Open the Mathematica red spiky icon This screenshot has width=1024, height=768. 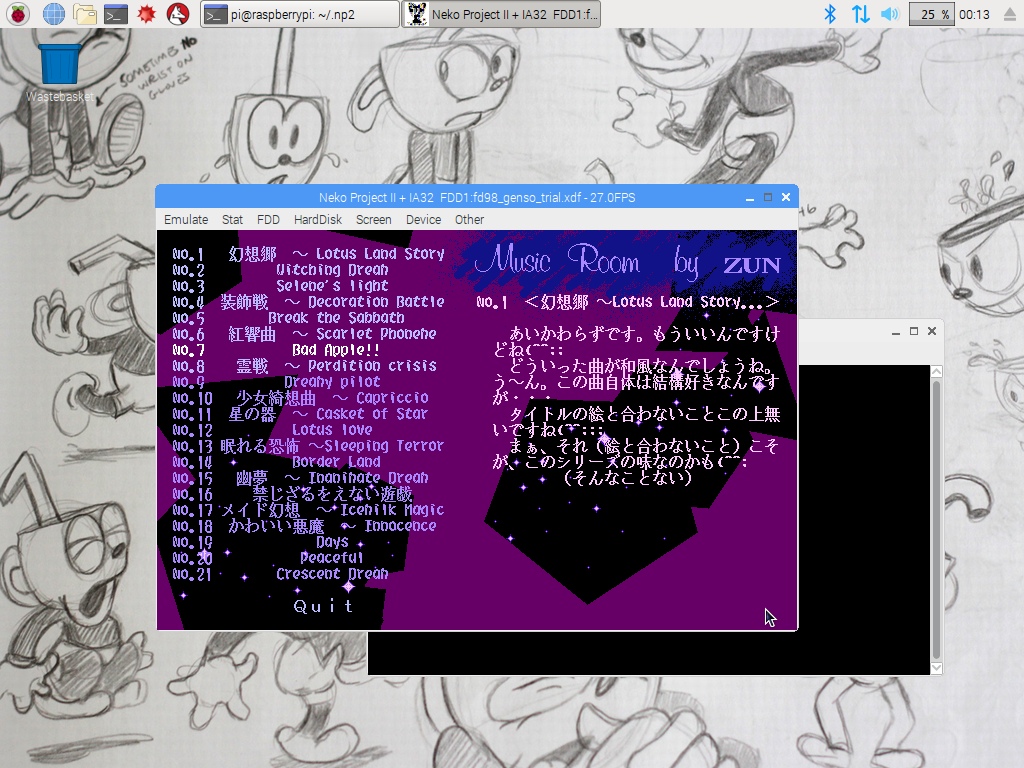pos(147,14)
